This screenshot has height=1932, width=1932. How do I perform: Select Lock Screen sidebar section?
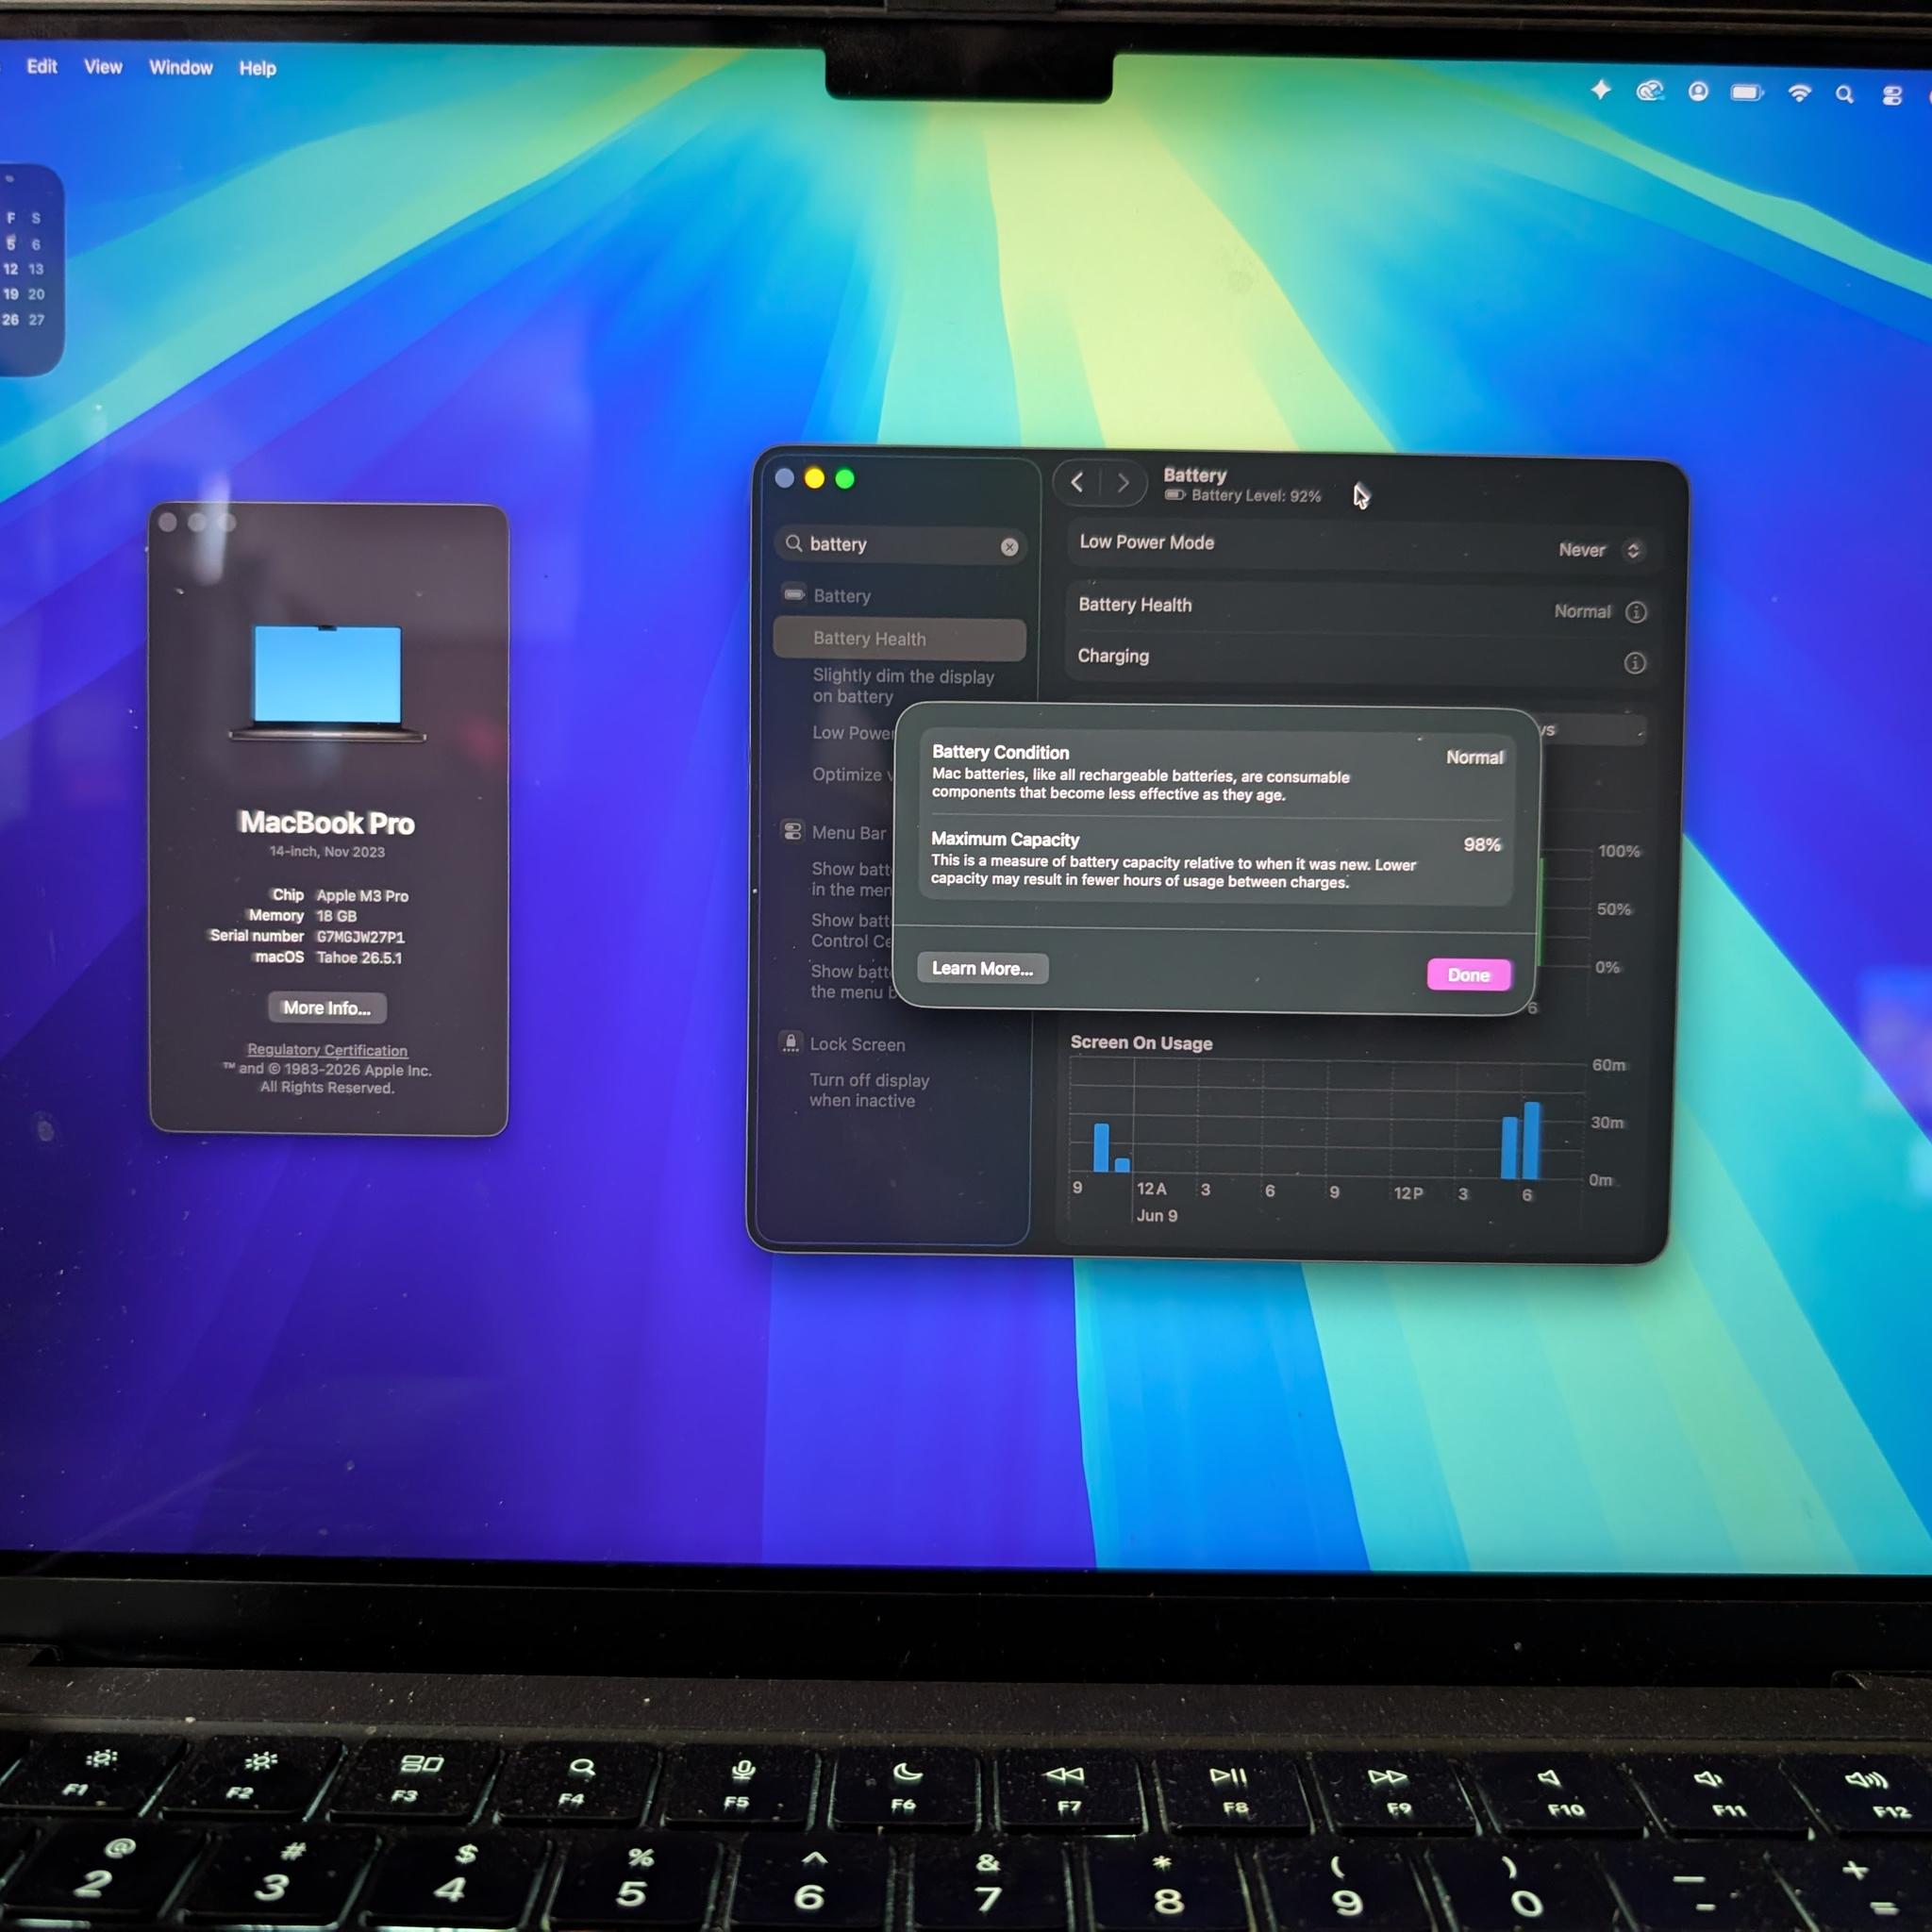(x=857, y=1044)
